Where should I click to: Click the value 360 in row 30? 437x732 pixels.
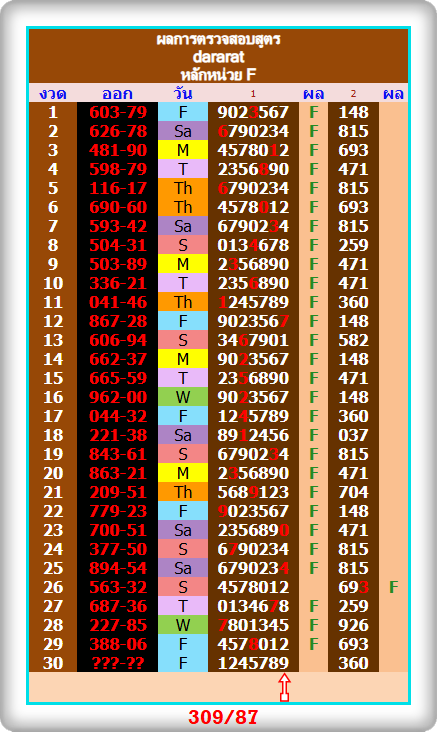click(353, 663)
